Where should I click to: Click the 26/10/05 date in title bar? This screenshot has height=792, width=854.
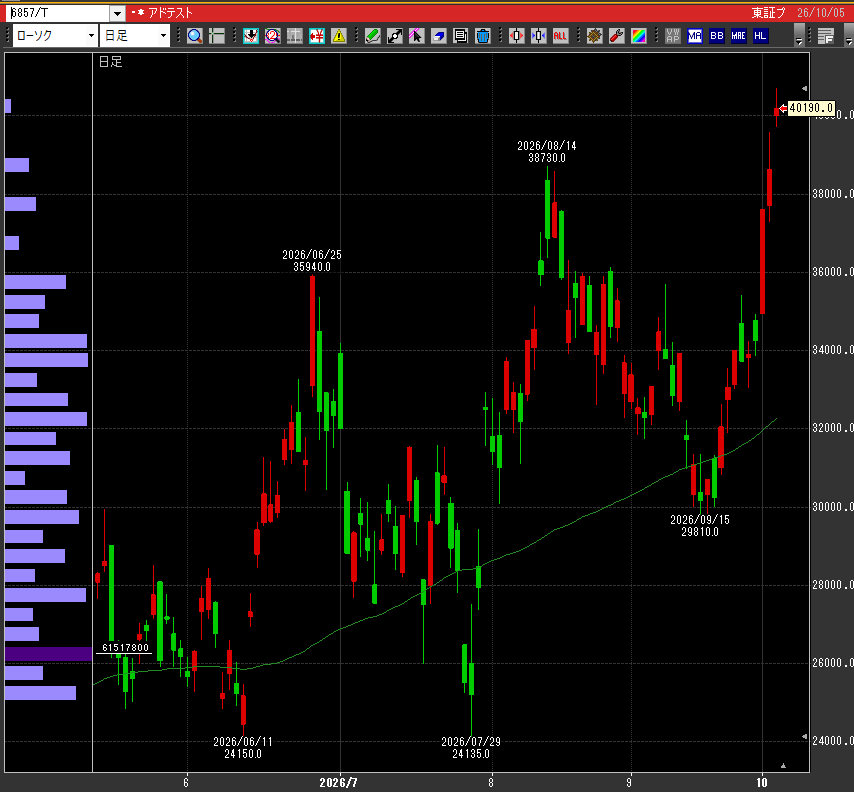[x=820, y=13]
